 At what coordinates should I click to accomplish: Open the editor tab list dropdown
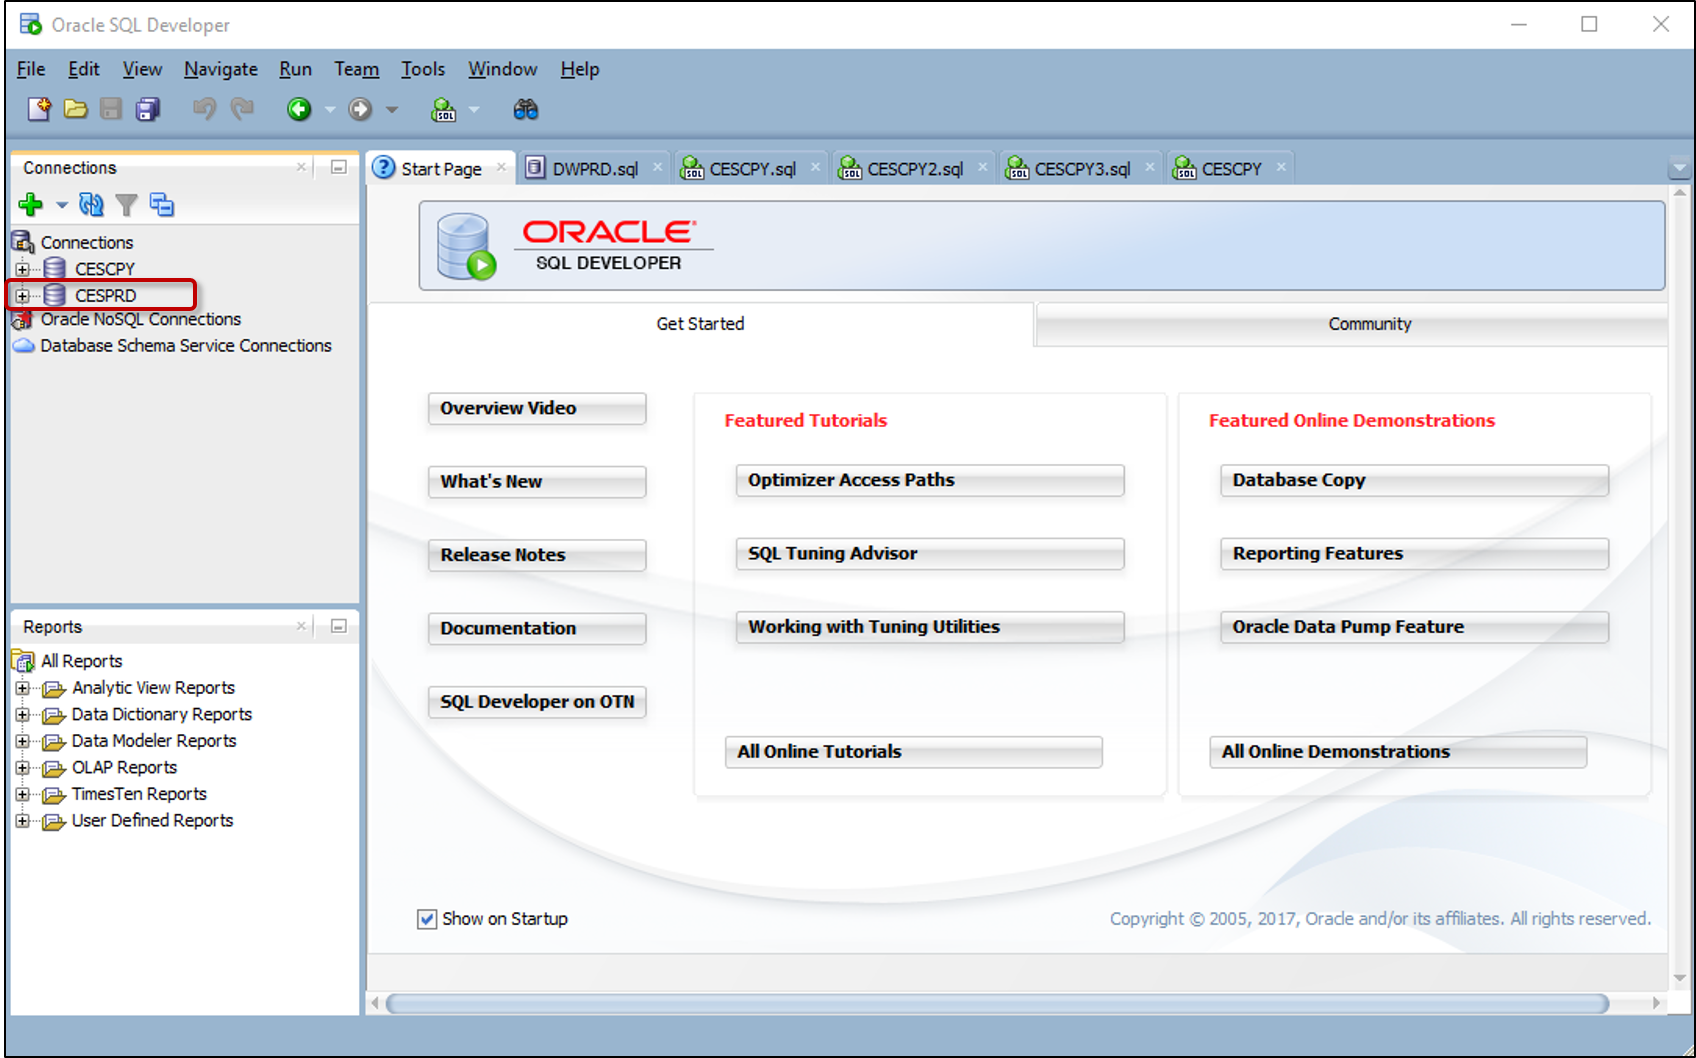[x=1680, y=167]
